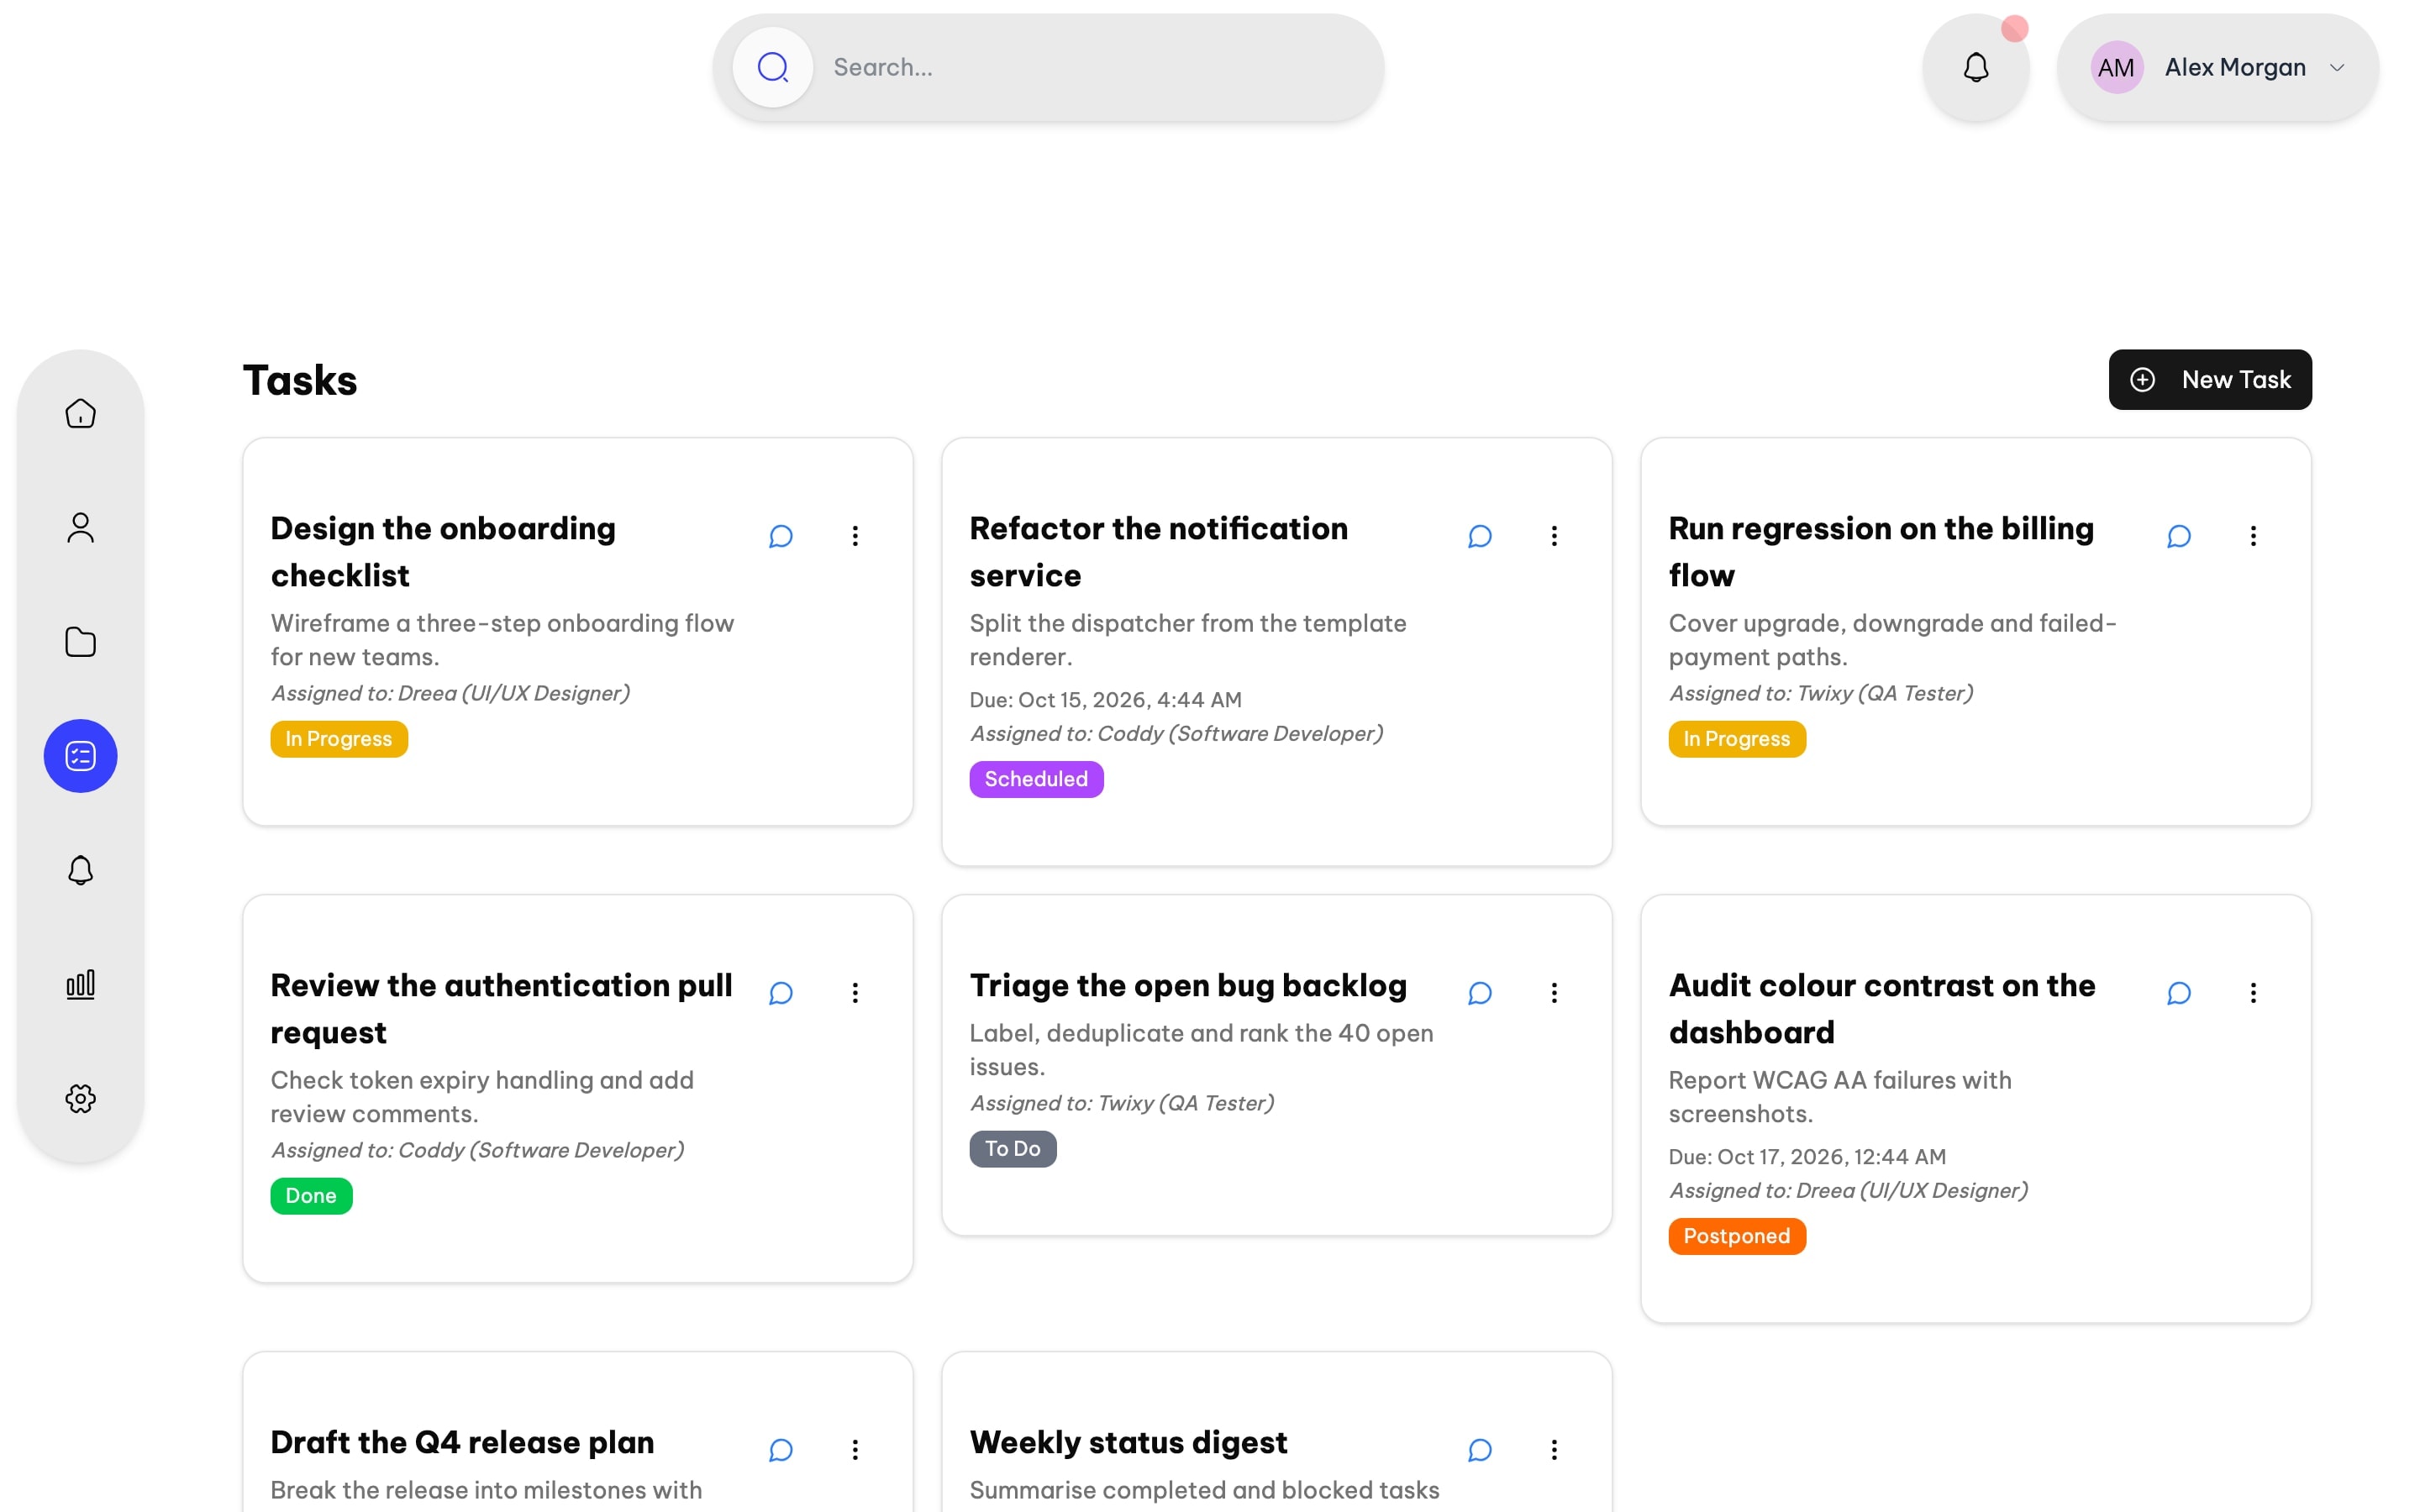Screen dimensions: 2420x1512
Task: Click due date Oct 17, 2026, 12:44 AM
Action: coord(1807,1157)
